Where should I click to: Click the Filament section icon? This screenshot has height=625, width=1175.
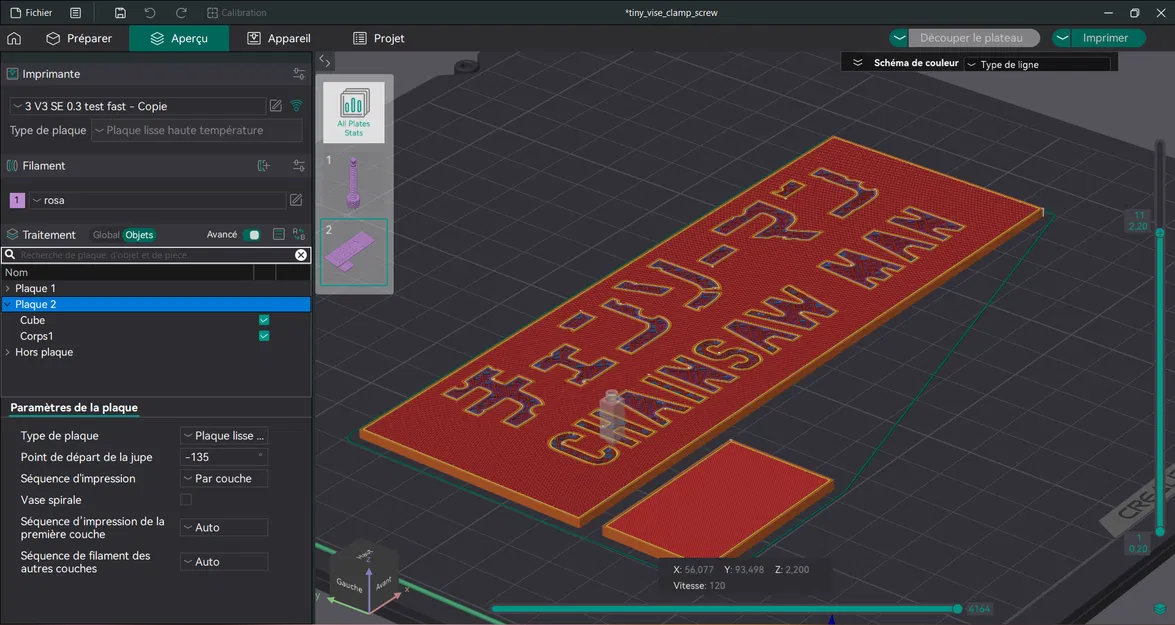[x=12, y=166]
